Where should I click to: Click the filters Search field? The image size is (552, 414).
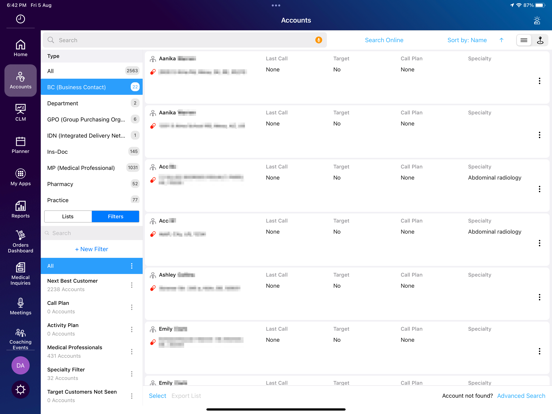(92, 233)
